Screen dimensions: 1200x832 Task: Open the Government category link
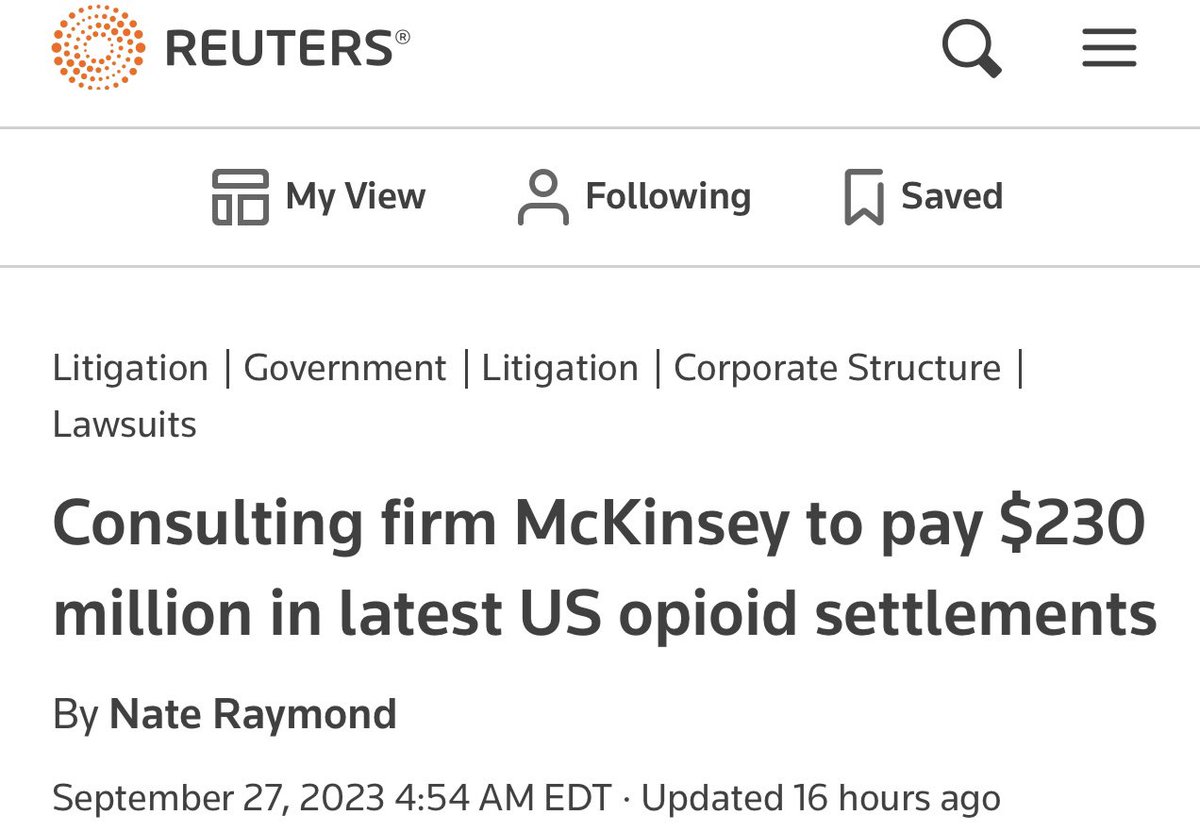point(345,368)
